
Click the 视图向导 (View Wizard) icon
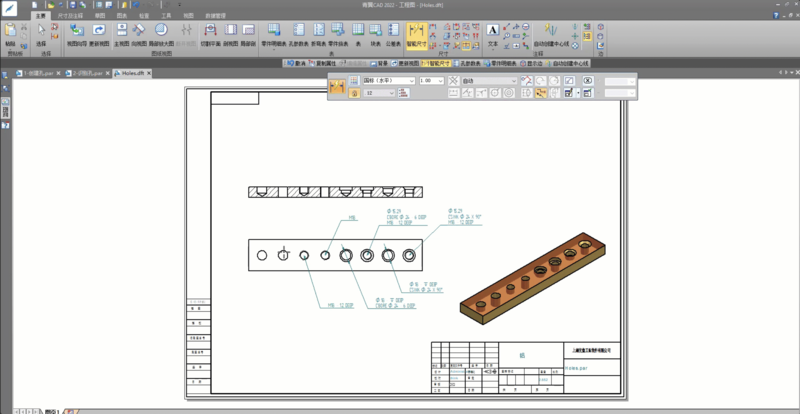pyautogui.click(x=77, y=34)
